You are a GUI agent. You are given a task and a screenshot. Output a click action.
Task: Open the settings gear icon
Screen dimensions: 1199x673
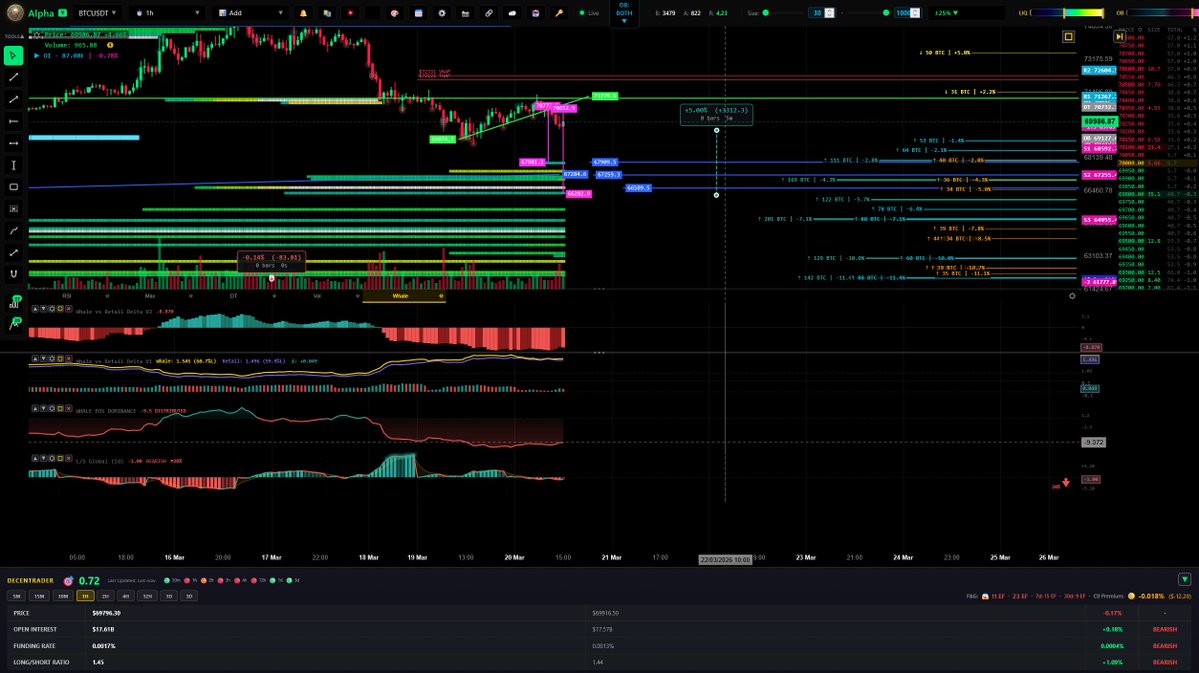442,13
